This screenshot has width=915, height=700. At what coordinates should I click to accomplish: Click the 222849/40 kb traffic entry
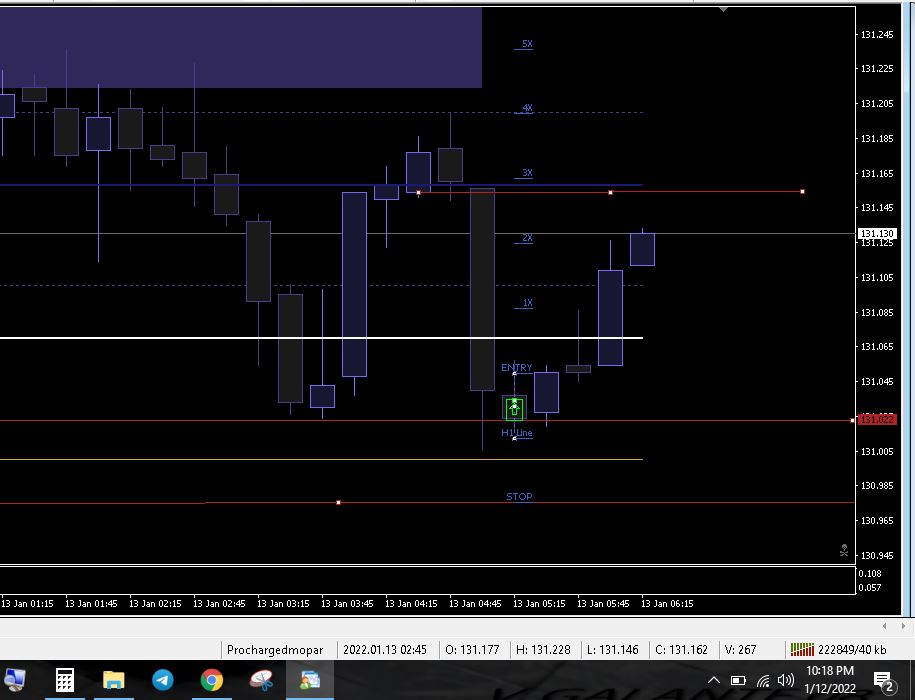(x=852, y=649)
